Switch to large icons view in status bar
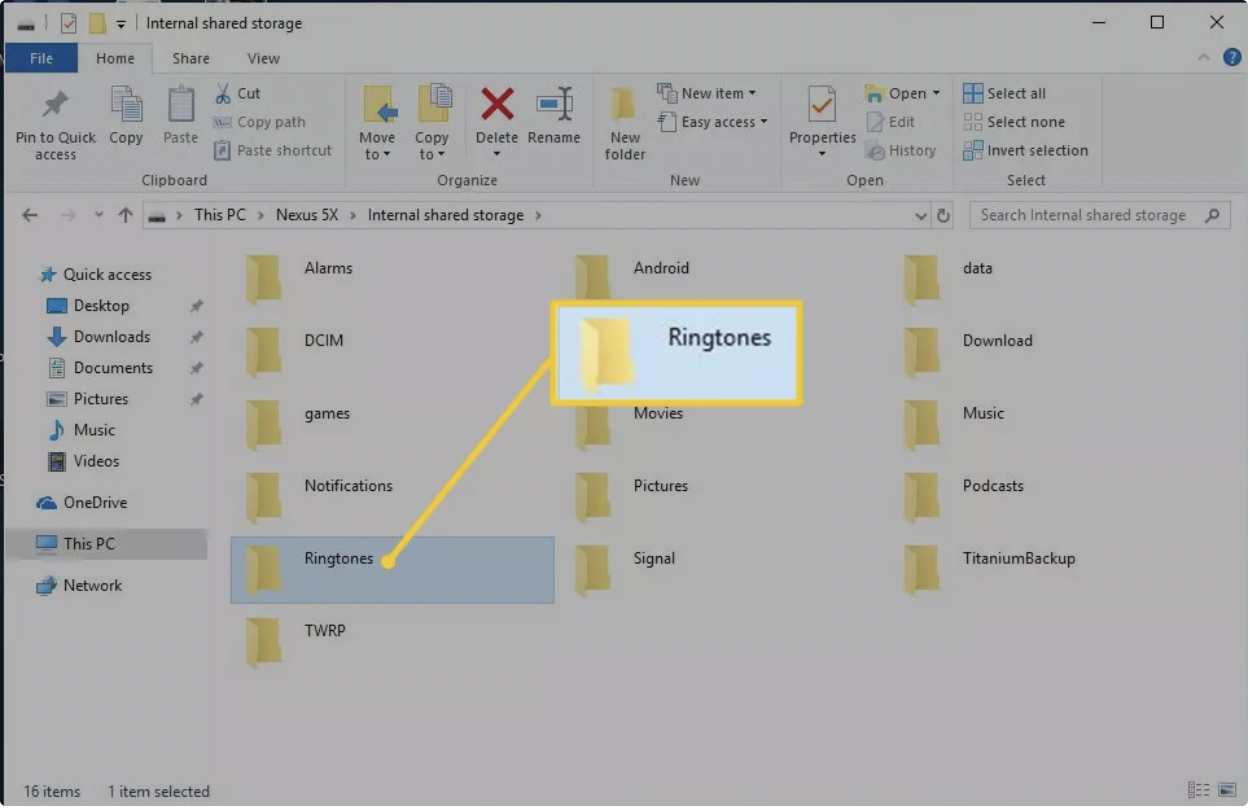1250x808 pixels. (1227, 791)
